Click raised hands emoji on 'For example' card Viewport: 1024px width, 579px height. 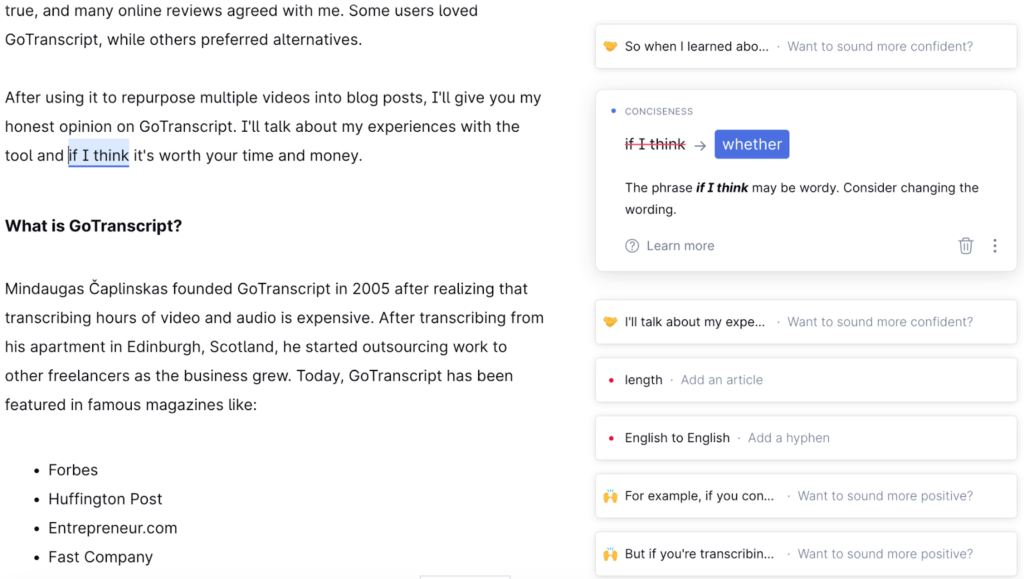click(x=610, y=496)
